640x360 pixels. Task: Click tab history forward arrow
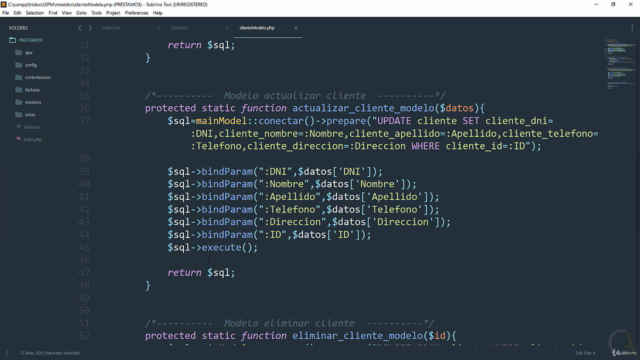[x=90, y=28]
